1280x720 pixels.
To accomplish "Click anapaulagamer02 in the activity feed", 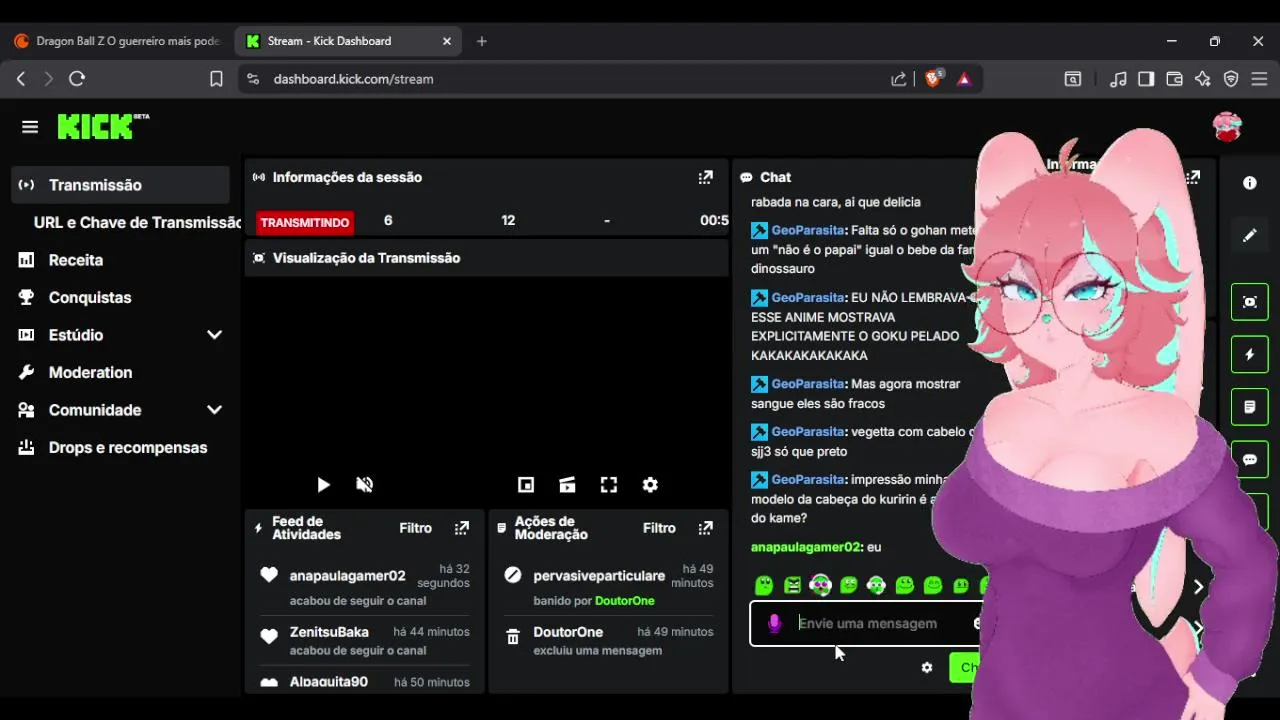I will [x=347, y=576].
